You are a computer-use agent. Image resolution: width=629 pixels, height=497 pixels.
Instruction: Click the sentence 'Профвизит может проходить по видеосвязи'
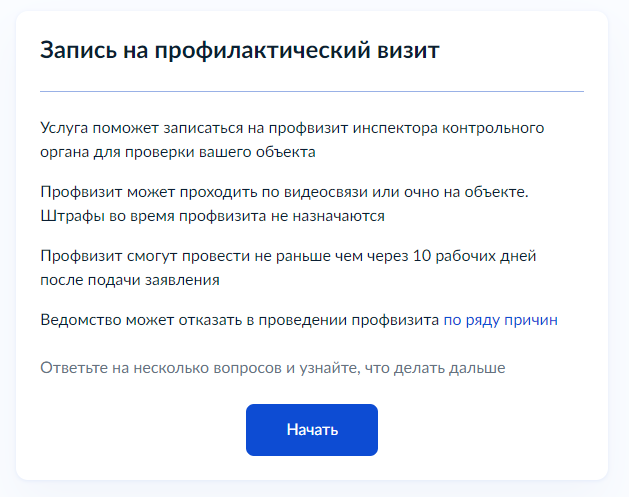tap(284, 192)
